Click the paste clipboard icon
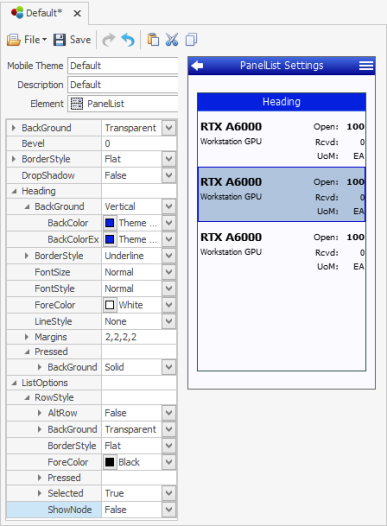 click(x=153, y=40)
